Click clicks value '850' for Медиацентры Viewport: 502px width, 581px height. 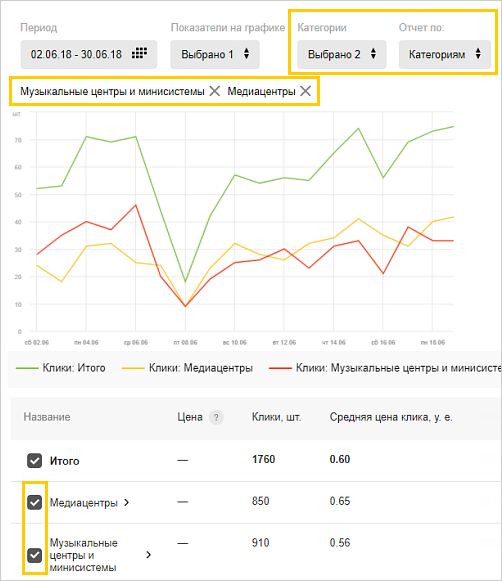[260, 501]
